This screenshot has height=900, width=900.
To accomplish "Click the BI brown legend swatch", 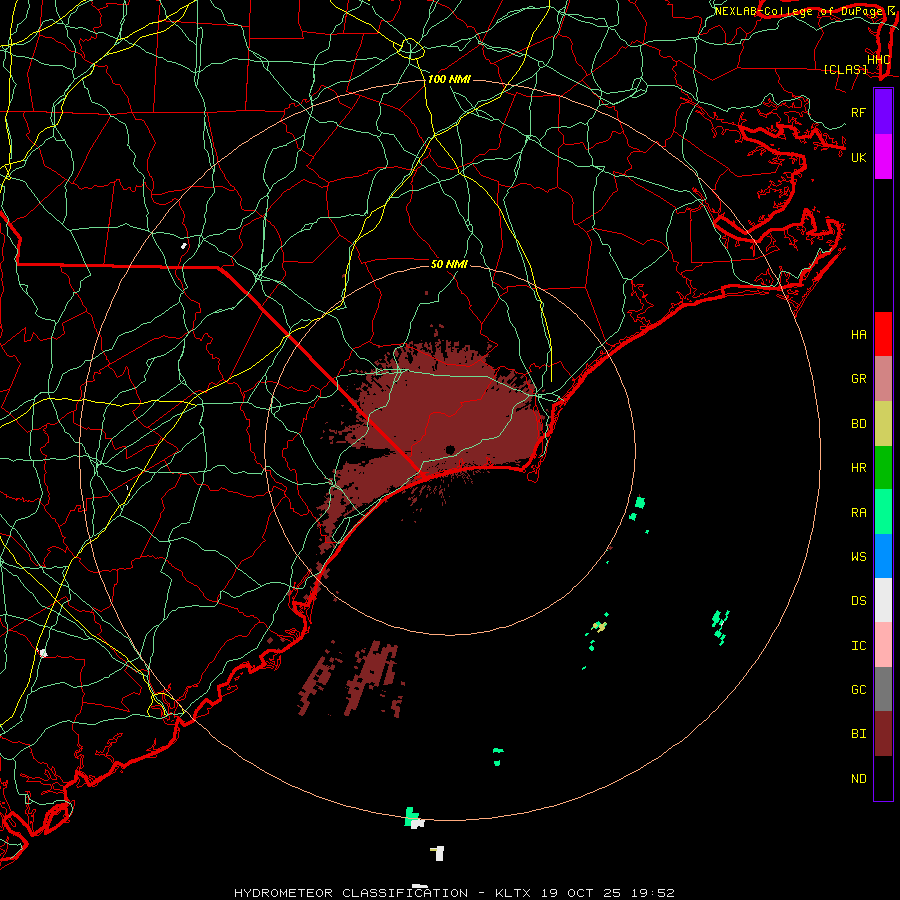I will point(883,734).
